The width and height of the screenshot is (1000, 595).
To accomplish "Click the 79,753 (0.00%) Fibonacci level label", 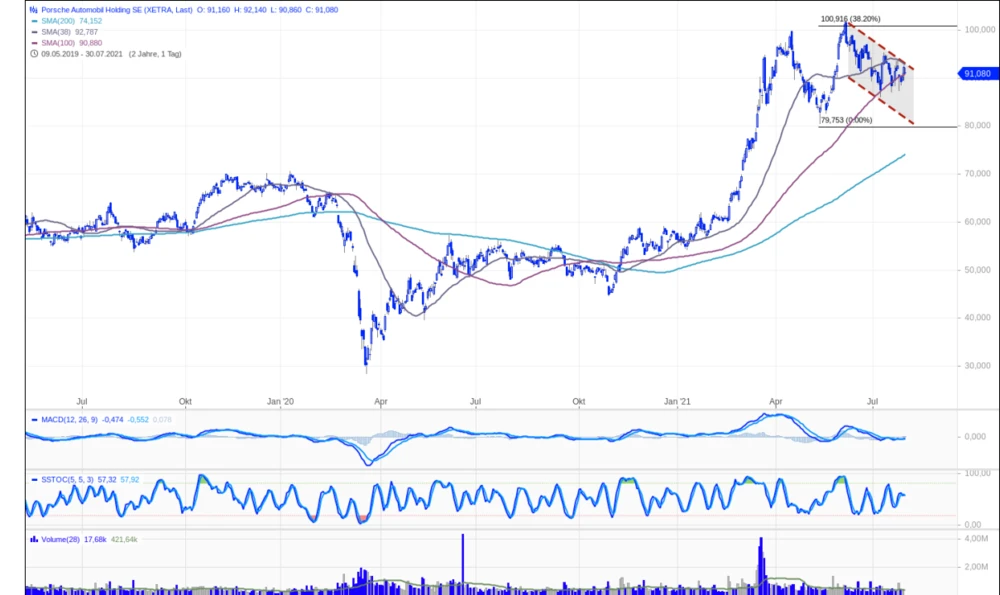I will 846,120.
